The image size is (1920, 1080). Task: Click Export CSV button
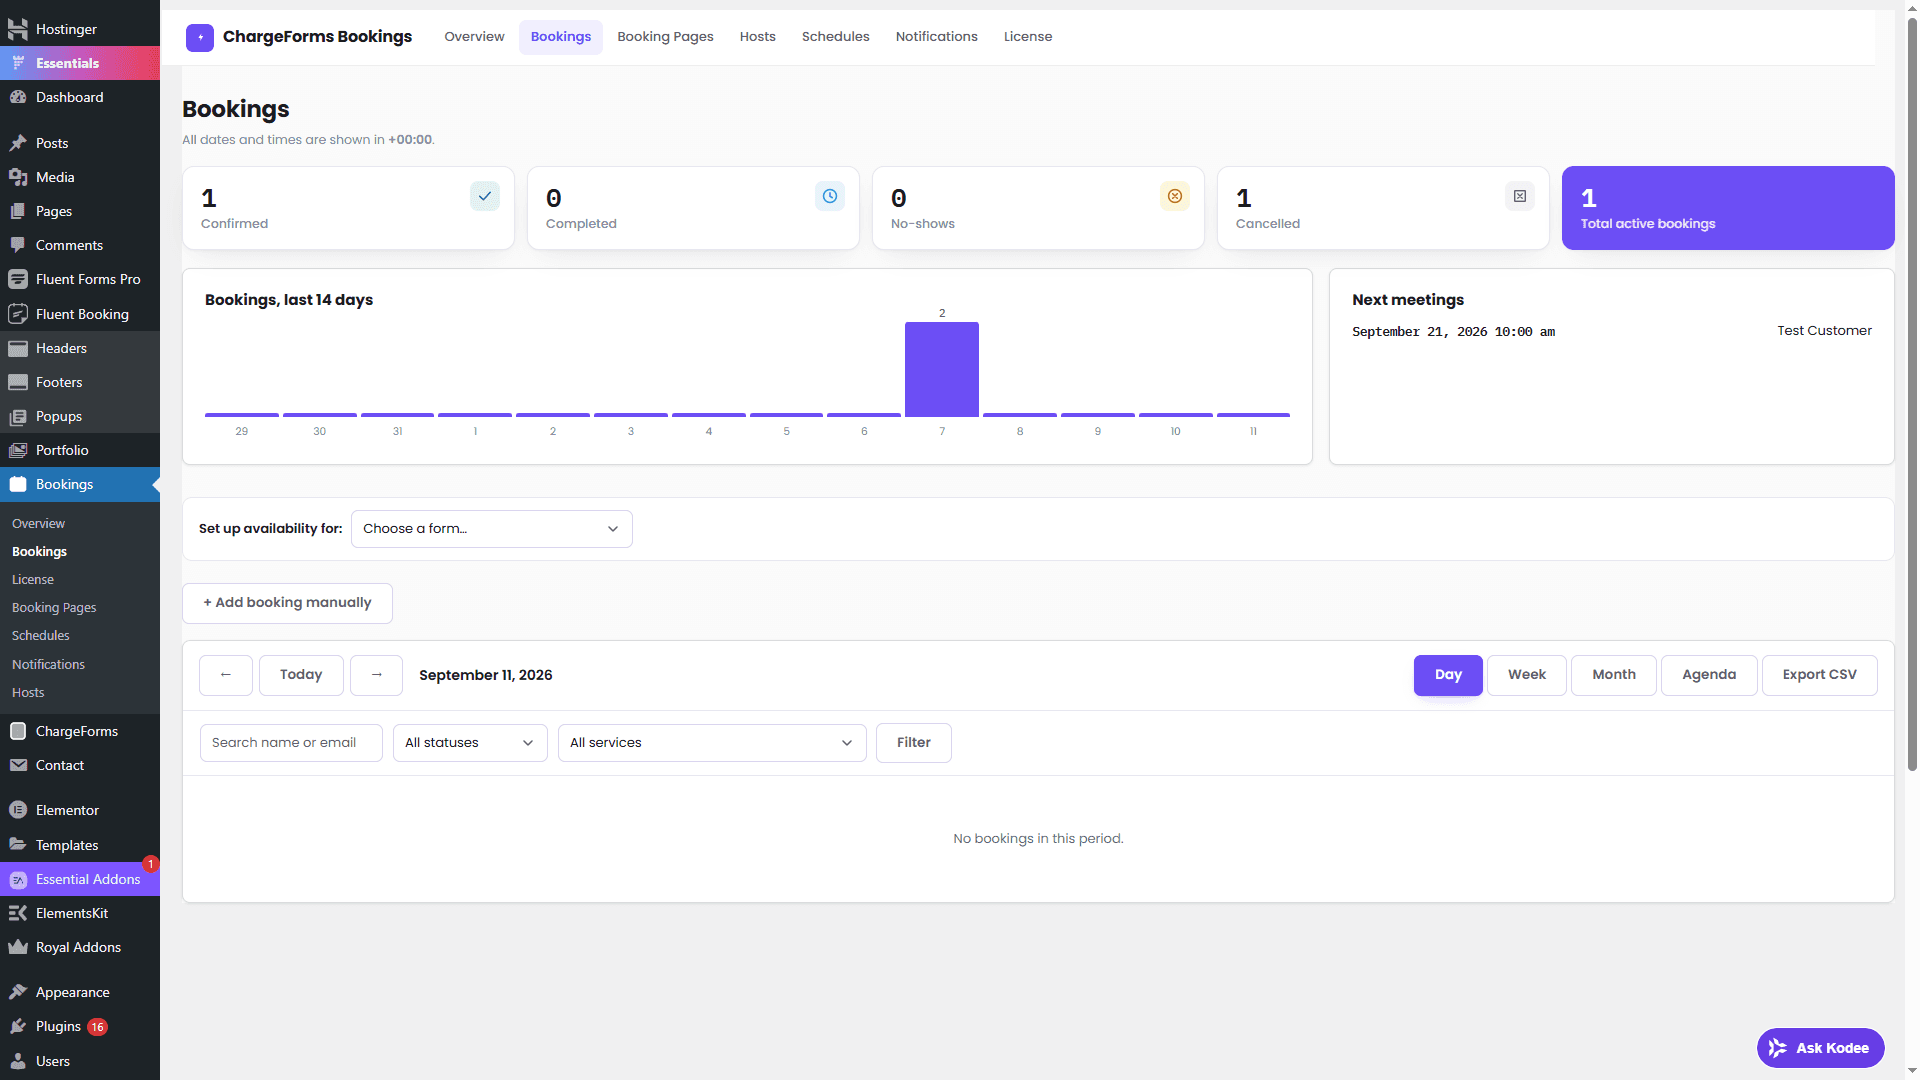pos(1819,675)
